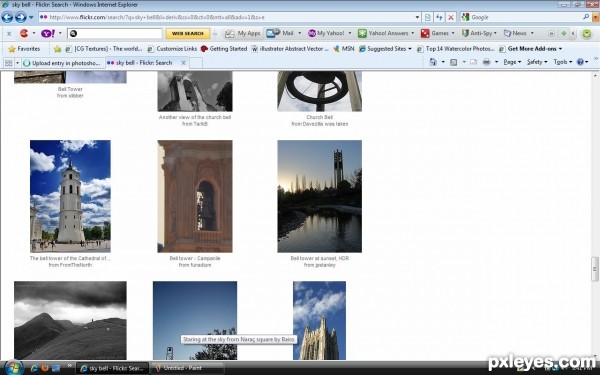Switch to Upload entry in photoshop tab
600x375 pixels.
coord(63,63)
